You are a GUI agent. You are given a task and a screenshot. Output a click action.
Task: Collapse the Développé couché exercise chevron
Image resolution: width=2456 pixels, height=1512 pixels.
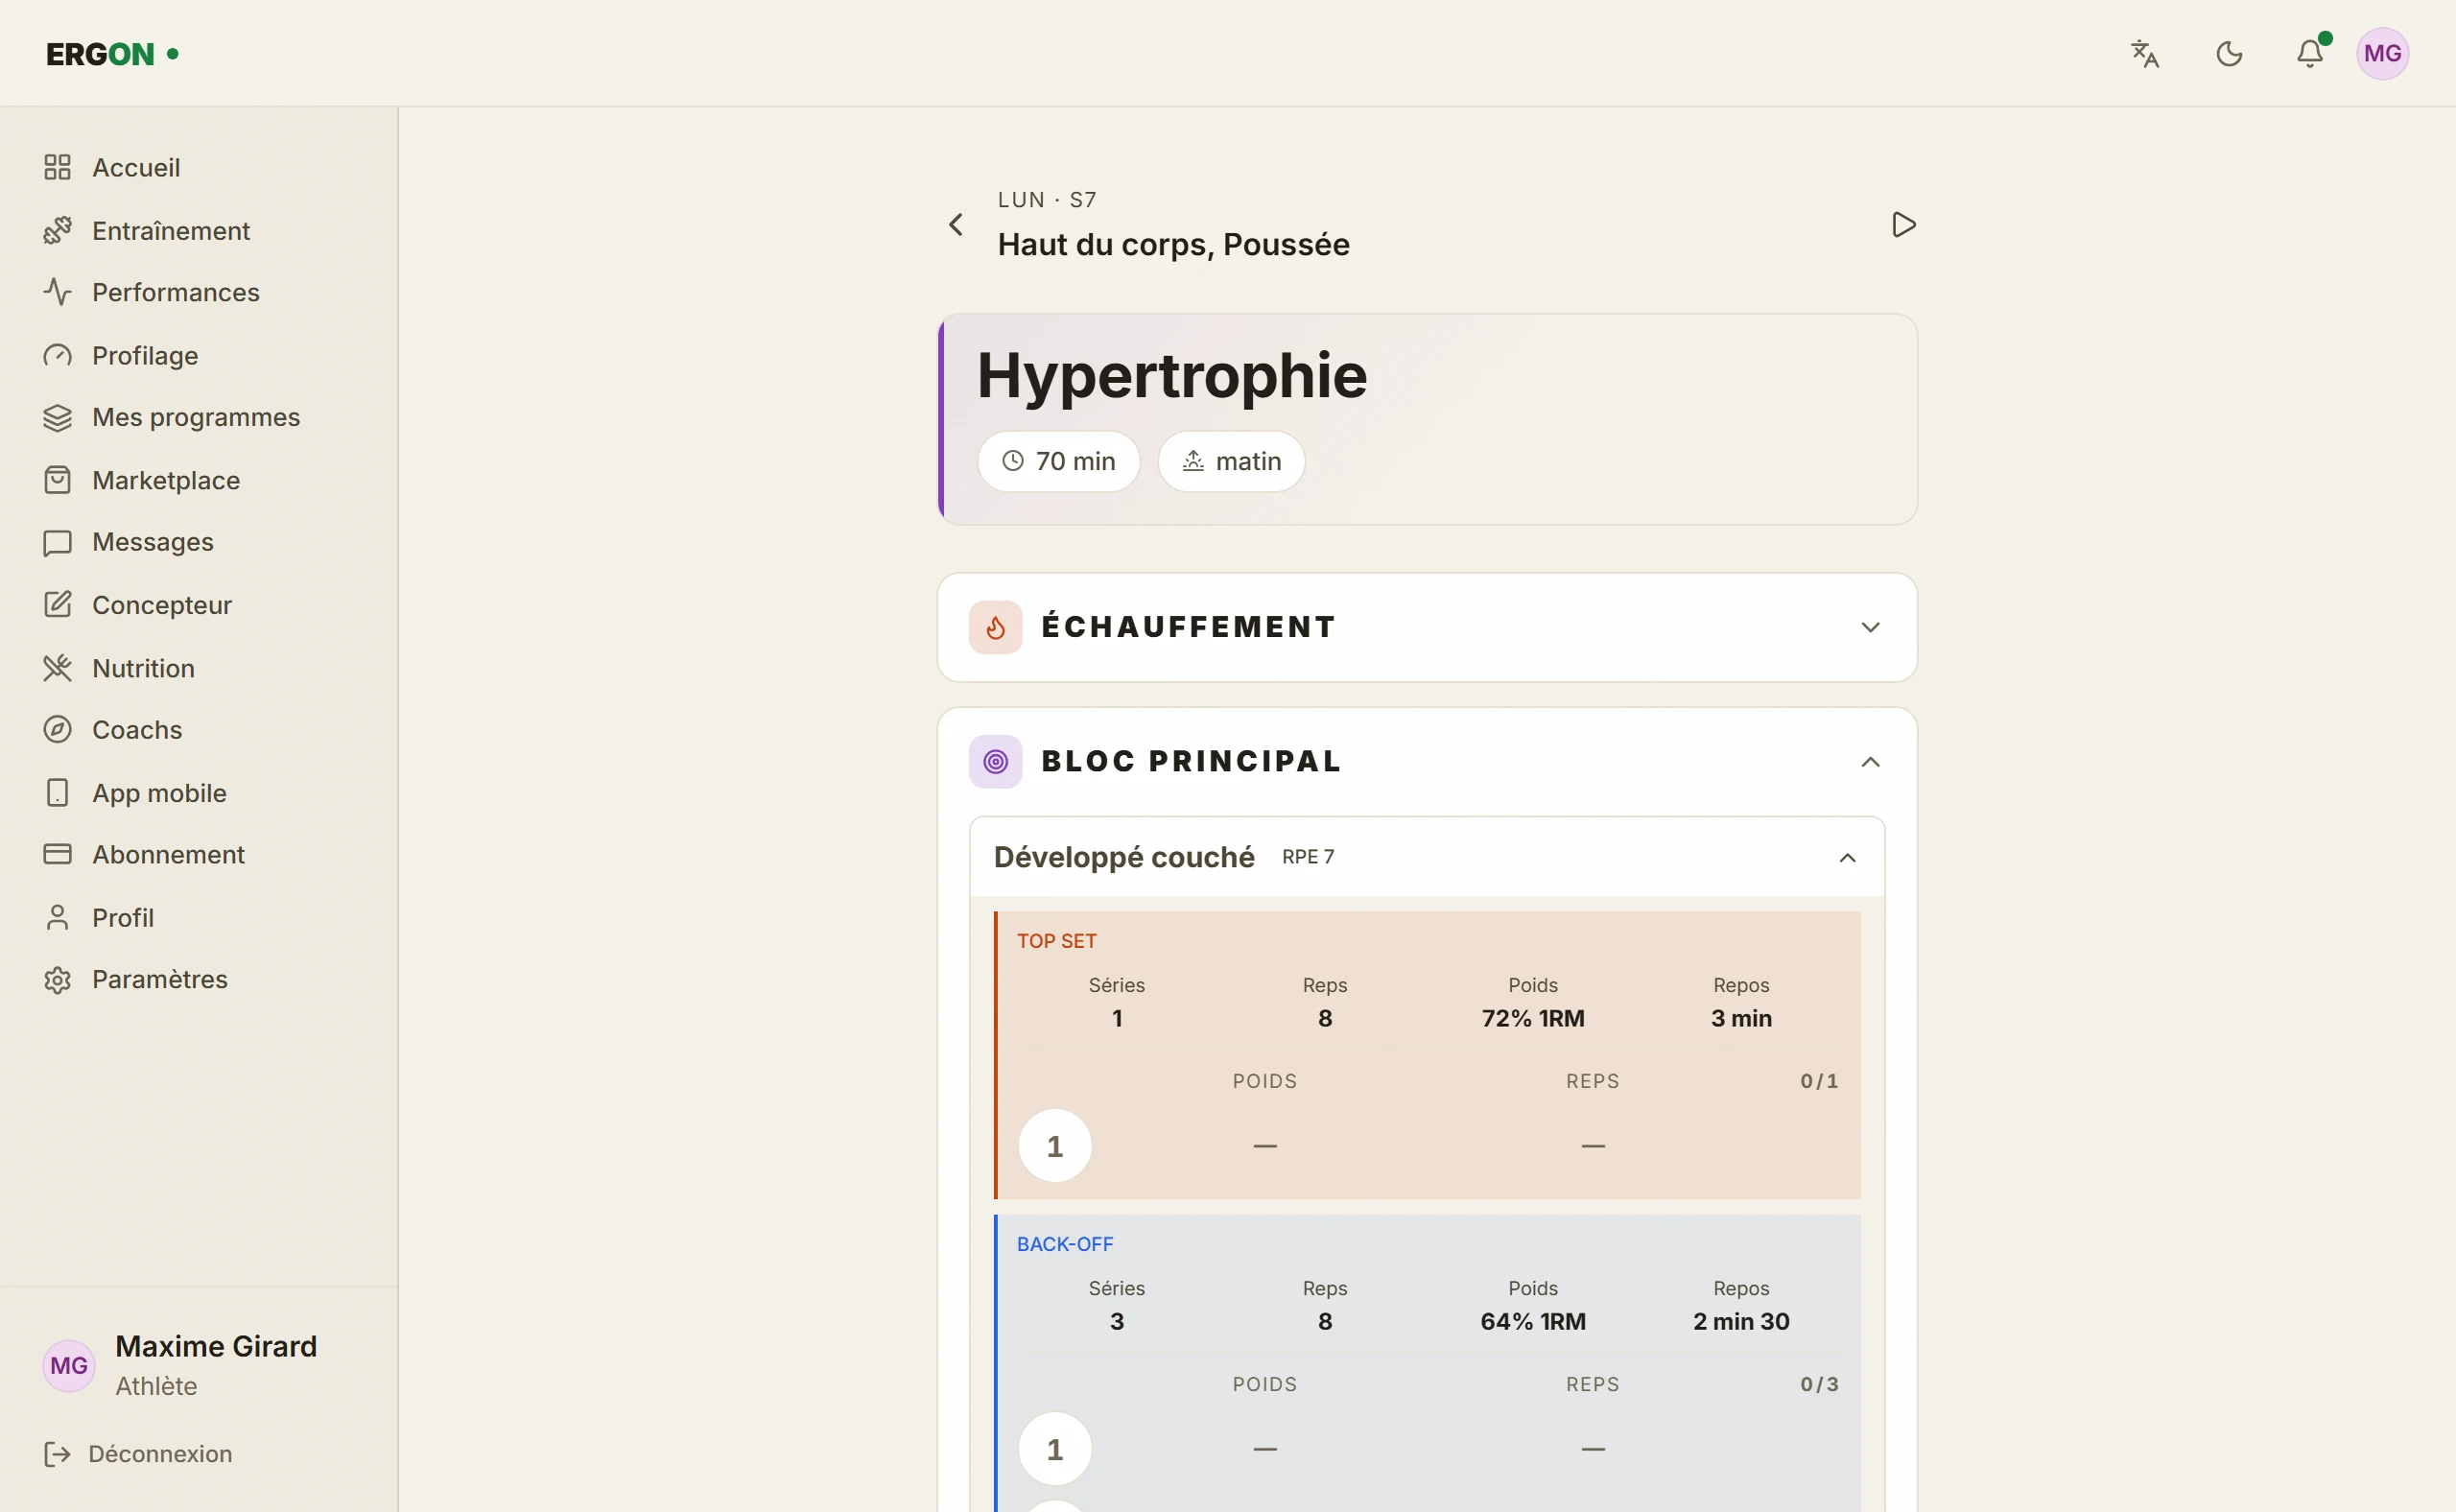pyautogui.click(x=1847, y=858)
